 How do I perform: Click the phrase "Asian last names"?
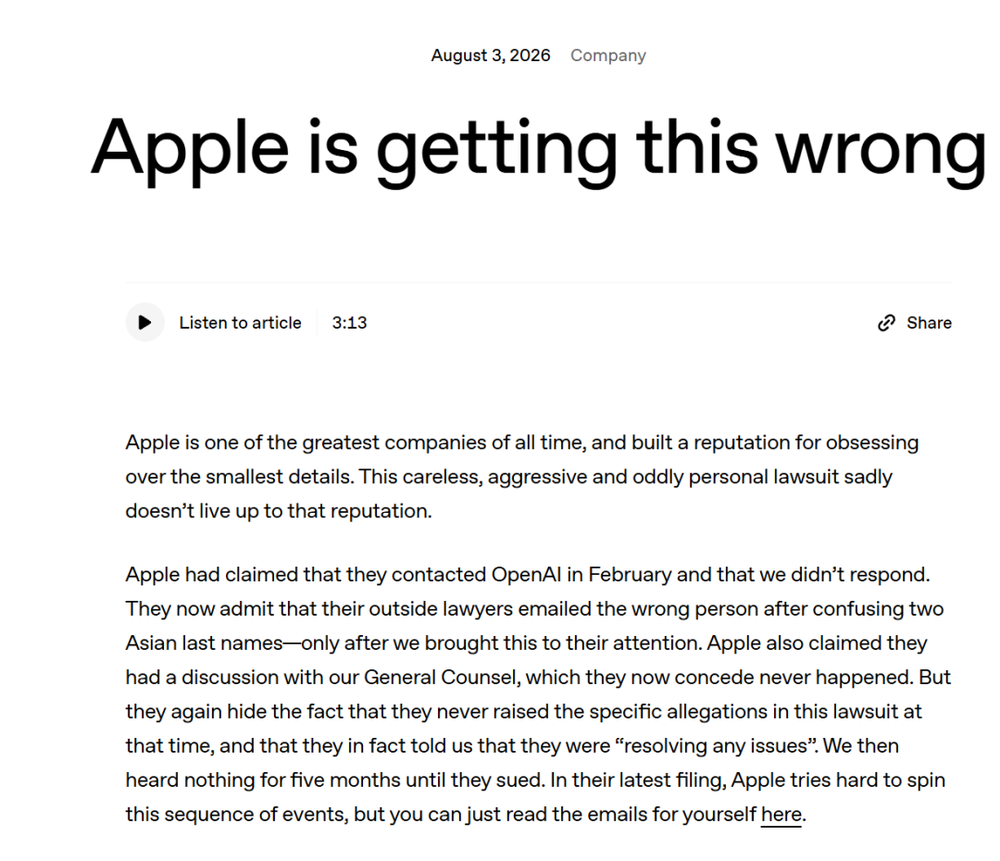204,643
